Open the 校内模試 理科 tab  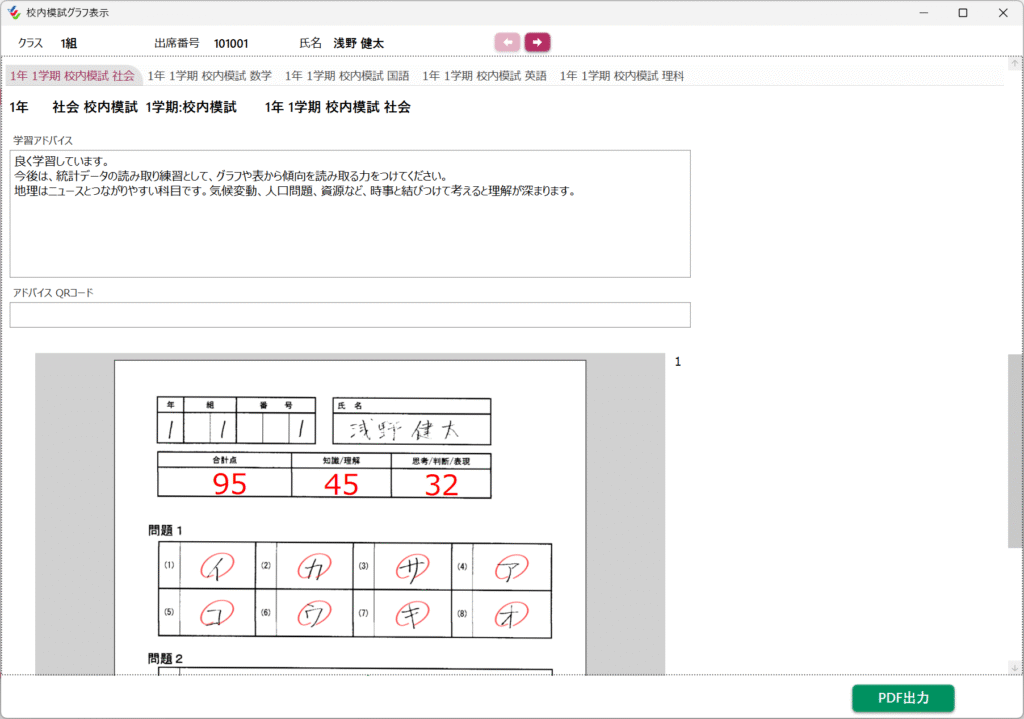pos(621,76)
